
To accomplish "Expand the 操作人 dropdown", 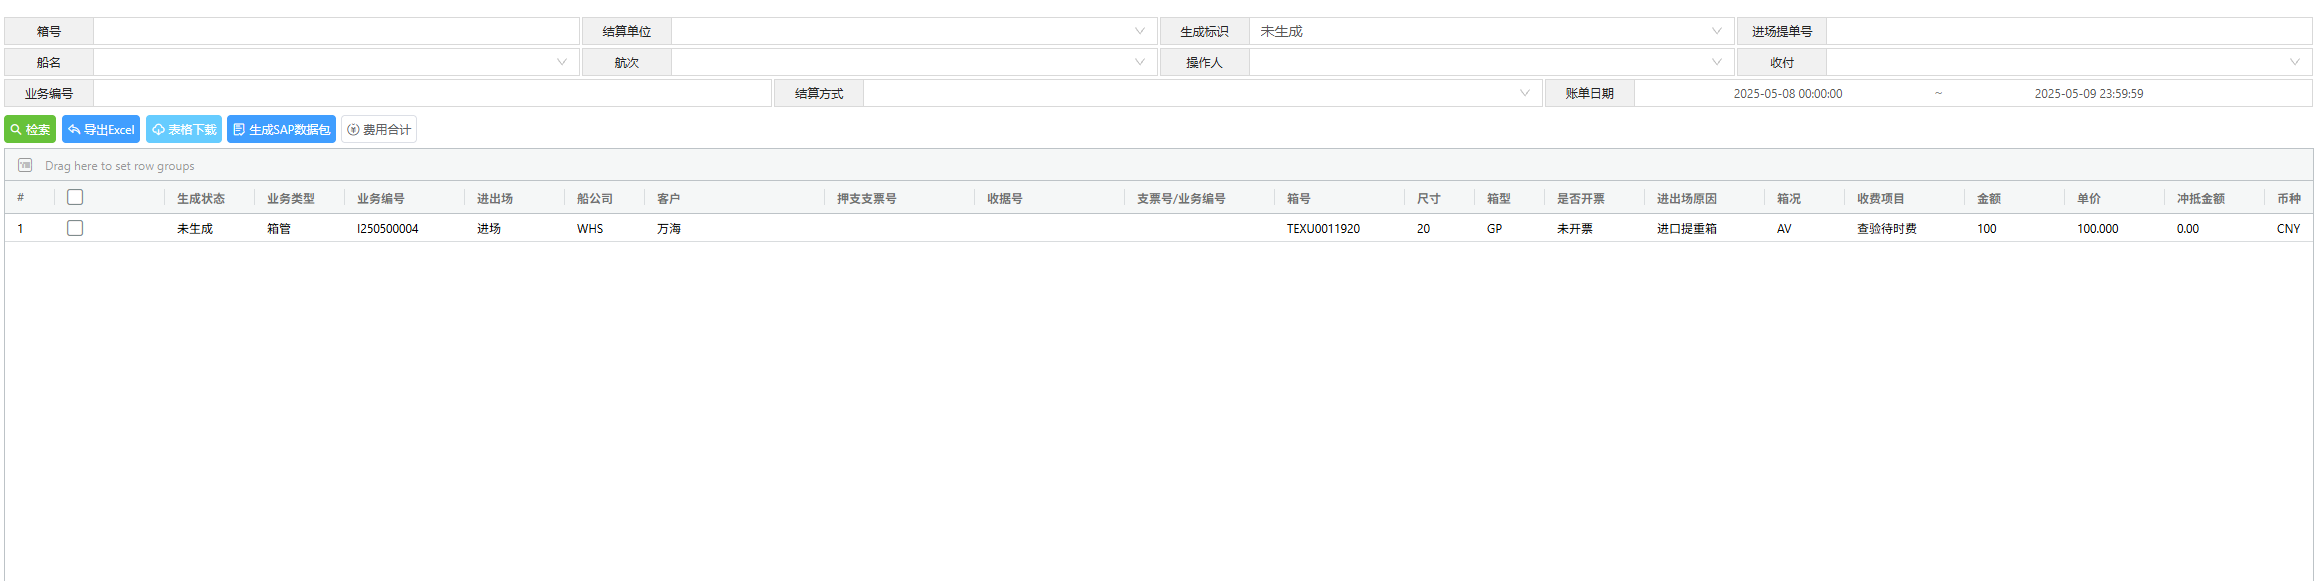I will tap(1716, 62).
